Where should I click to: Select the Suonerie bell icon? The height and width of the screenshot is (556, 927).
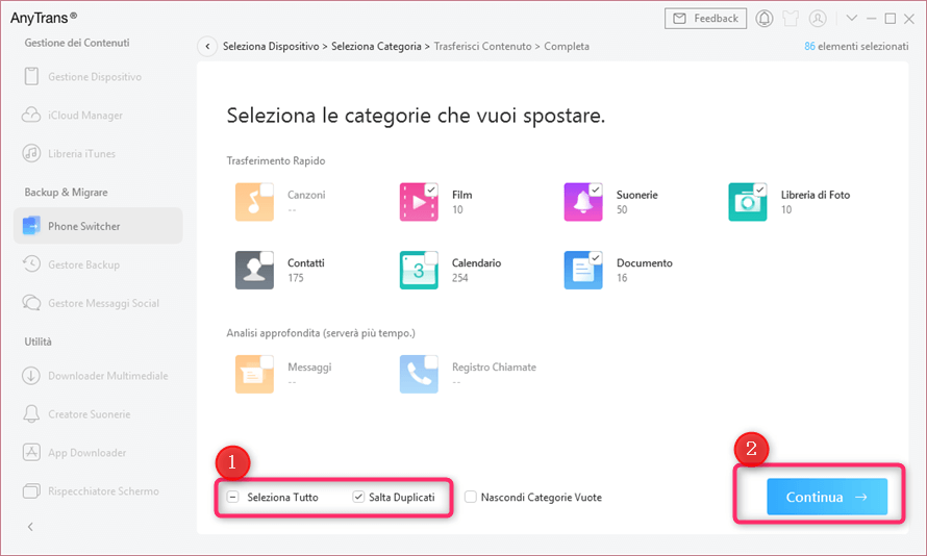[x=583, y=202]
